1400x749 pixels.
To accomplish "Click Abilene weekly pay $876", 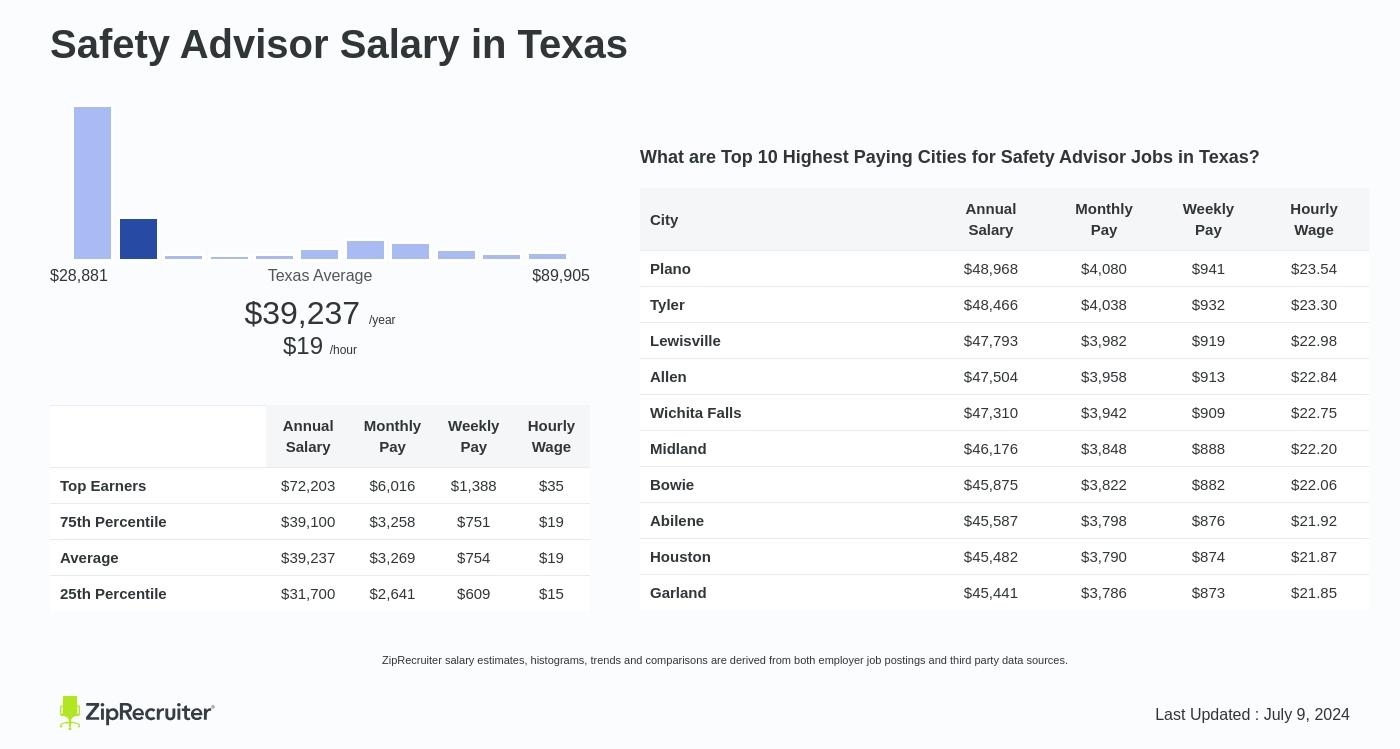I will (x=1208, y=521).
